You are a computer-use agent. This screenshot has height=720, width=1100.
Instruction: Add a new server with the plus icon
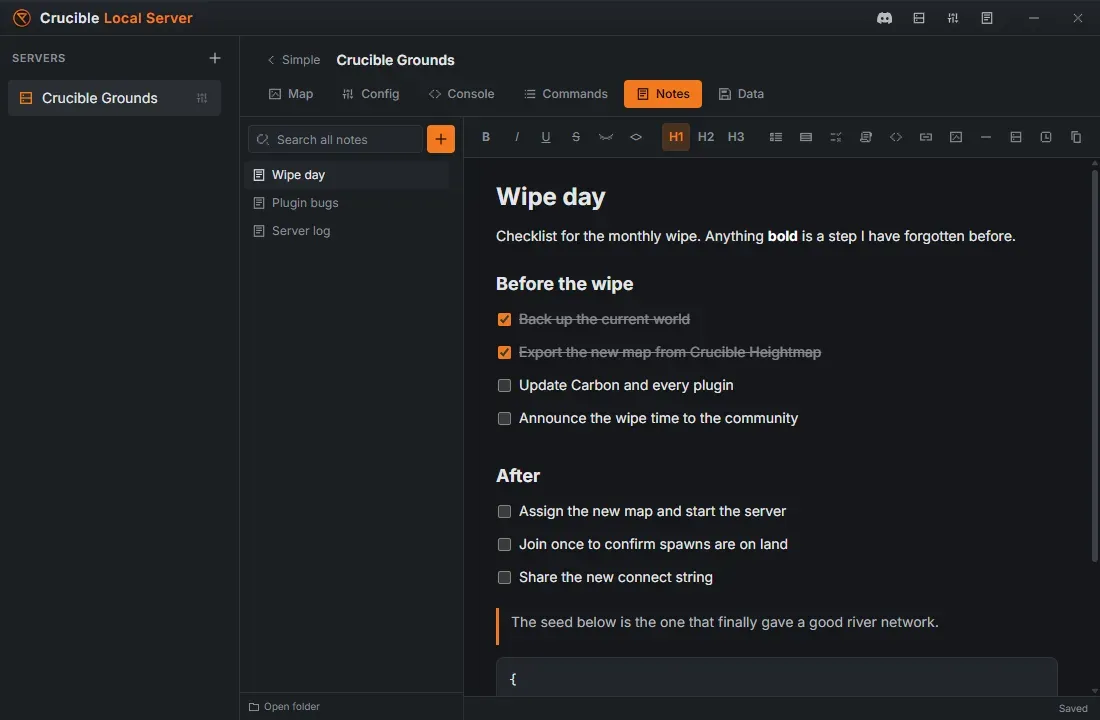click(x=215, y=58)
